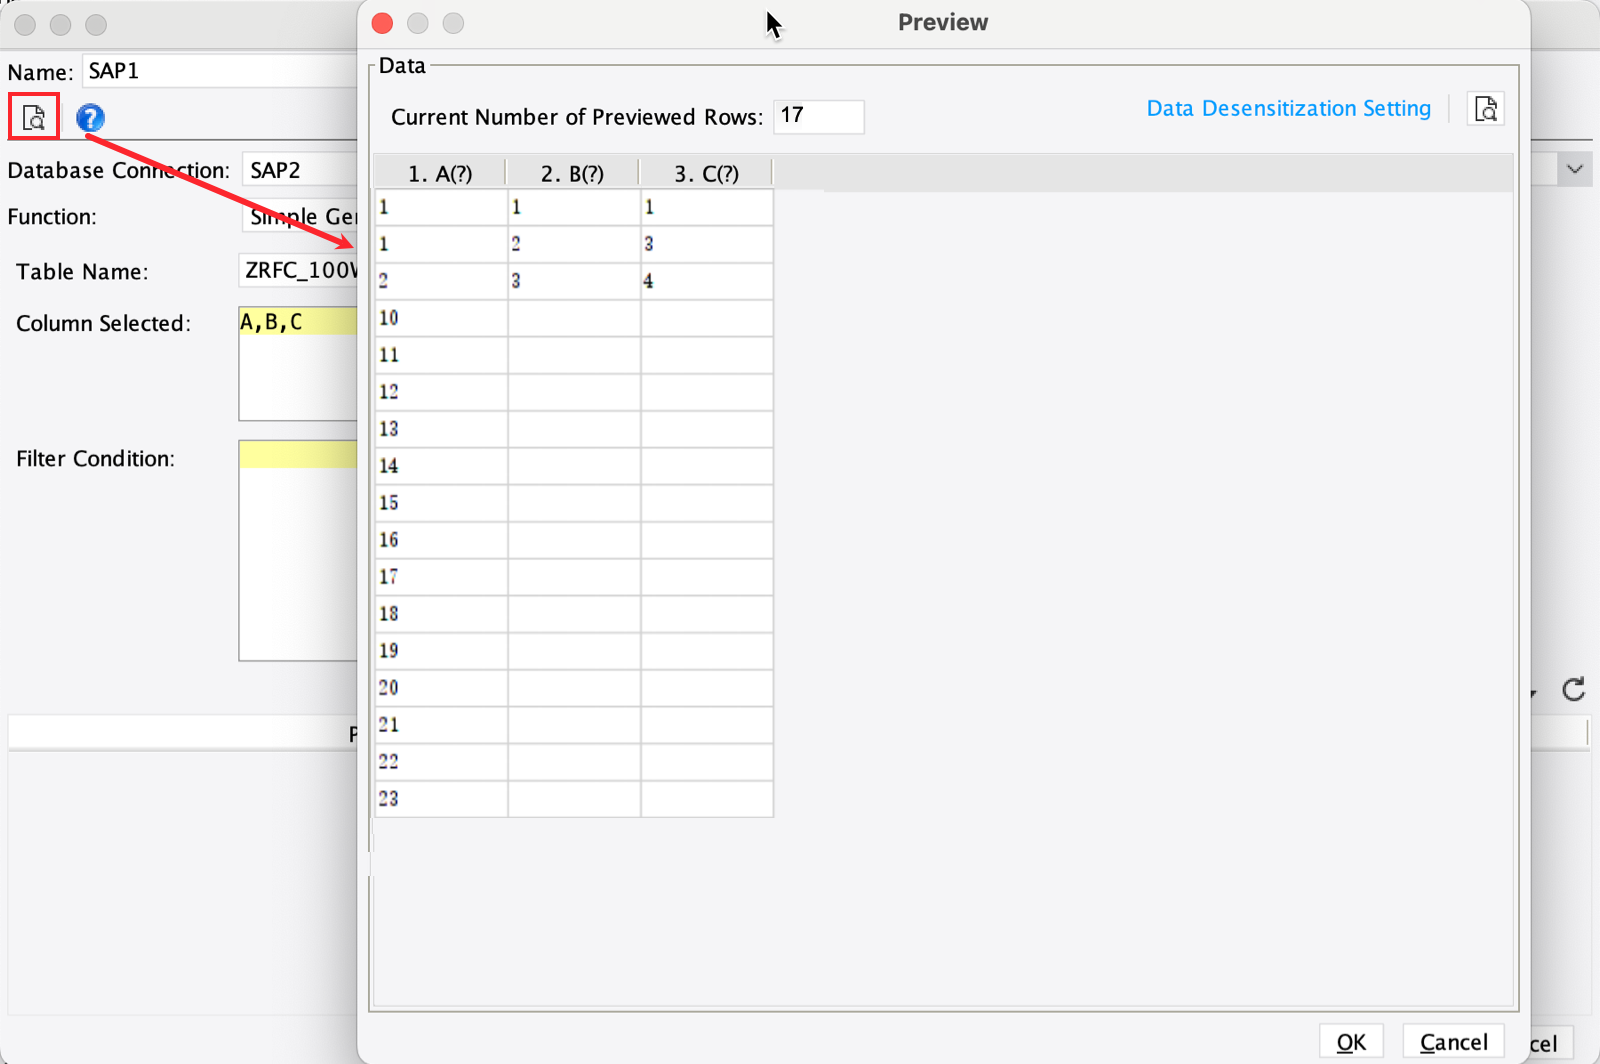
Task: Click OK in the Preview dialog
Action: coord(1351,1042)
